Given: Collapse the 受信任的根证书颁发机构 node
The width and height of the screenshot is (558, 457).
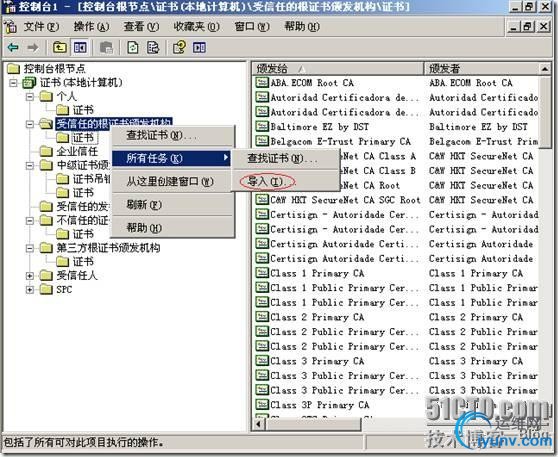Looking at the screenshot, I should tap(30, 124).
